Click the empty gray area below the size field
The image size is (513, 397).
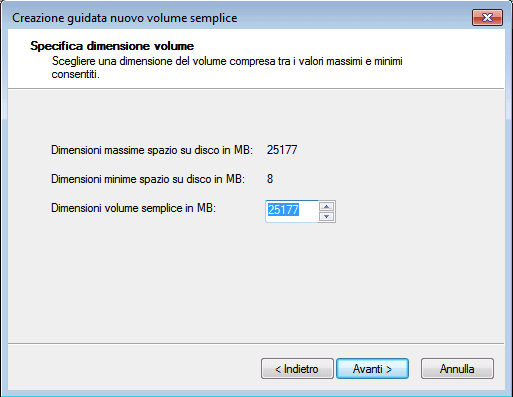tap(256, 283)
